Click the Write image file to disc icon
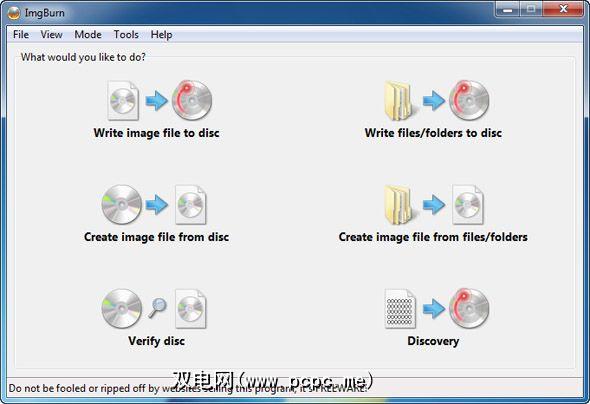This screenshot has width=590, height=404. point(160,100)
